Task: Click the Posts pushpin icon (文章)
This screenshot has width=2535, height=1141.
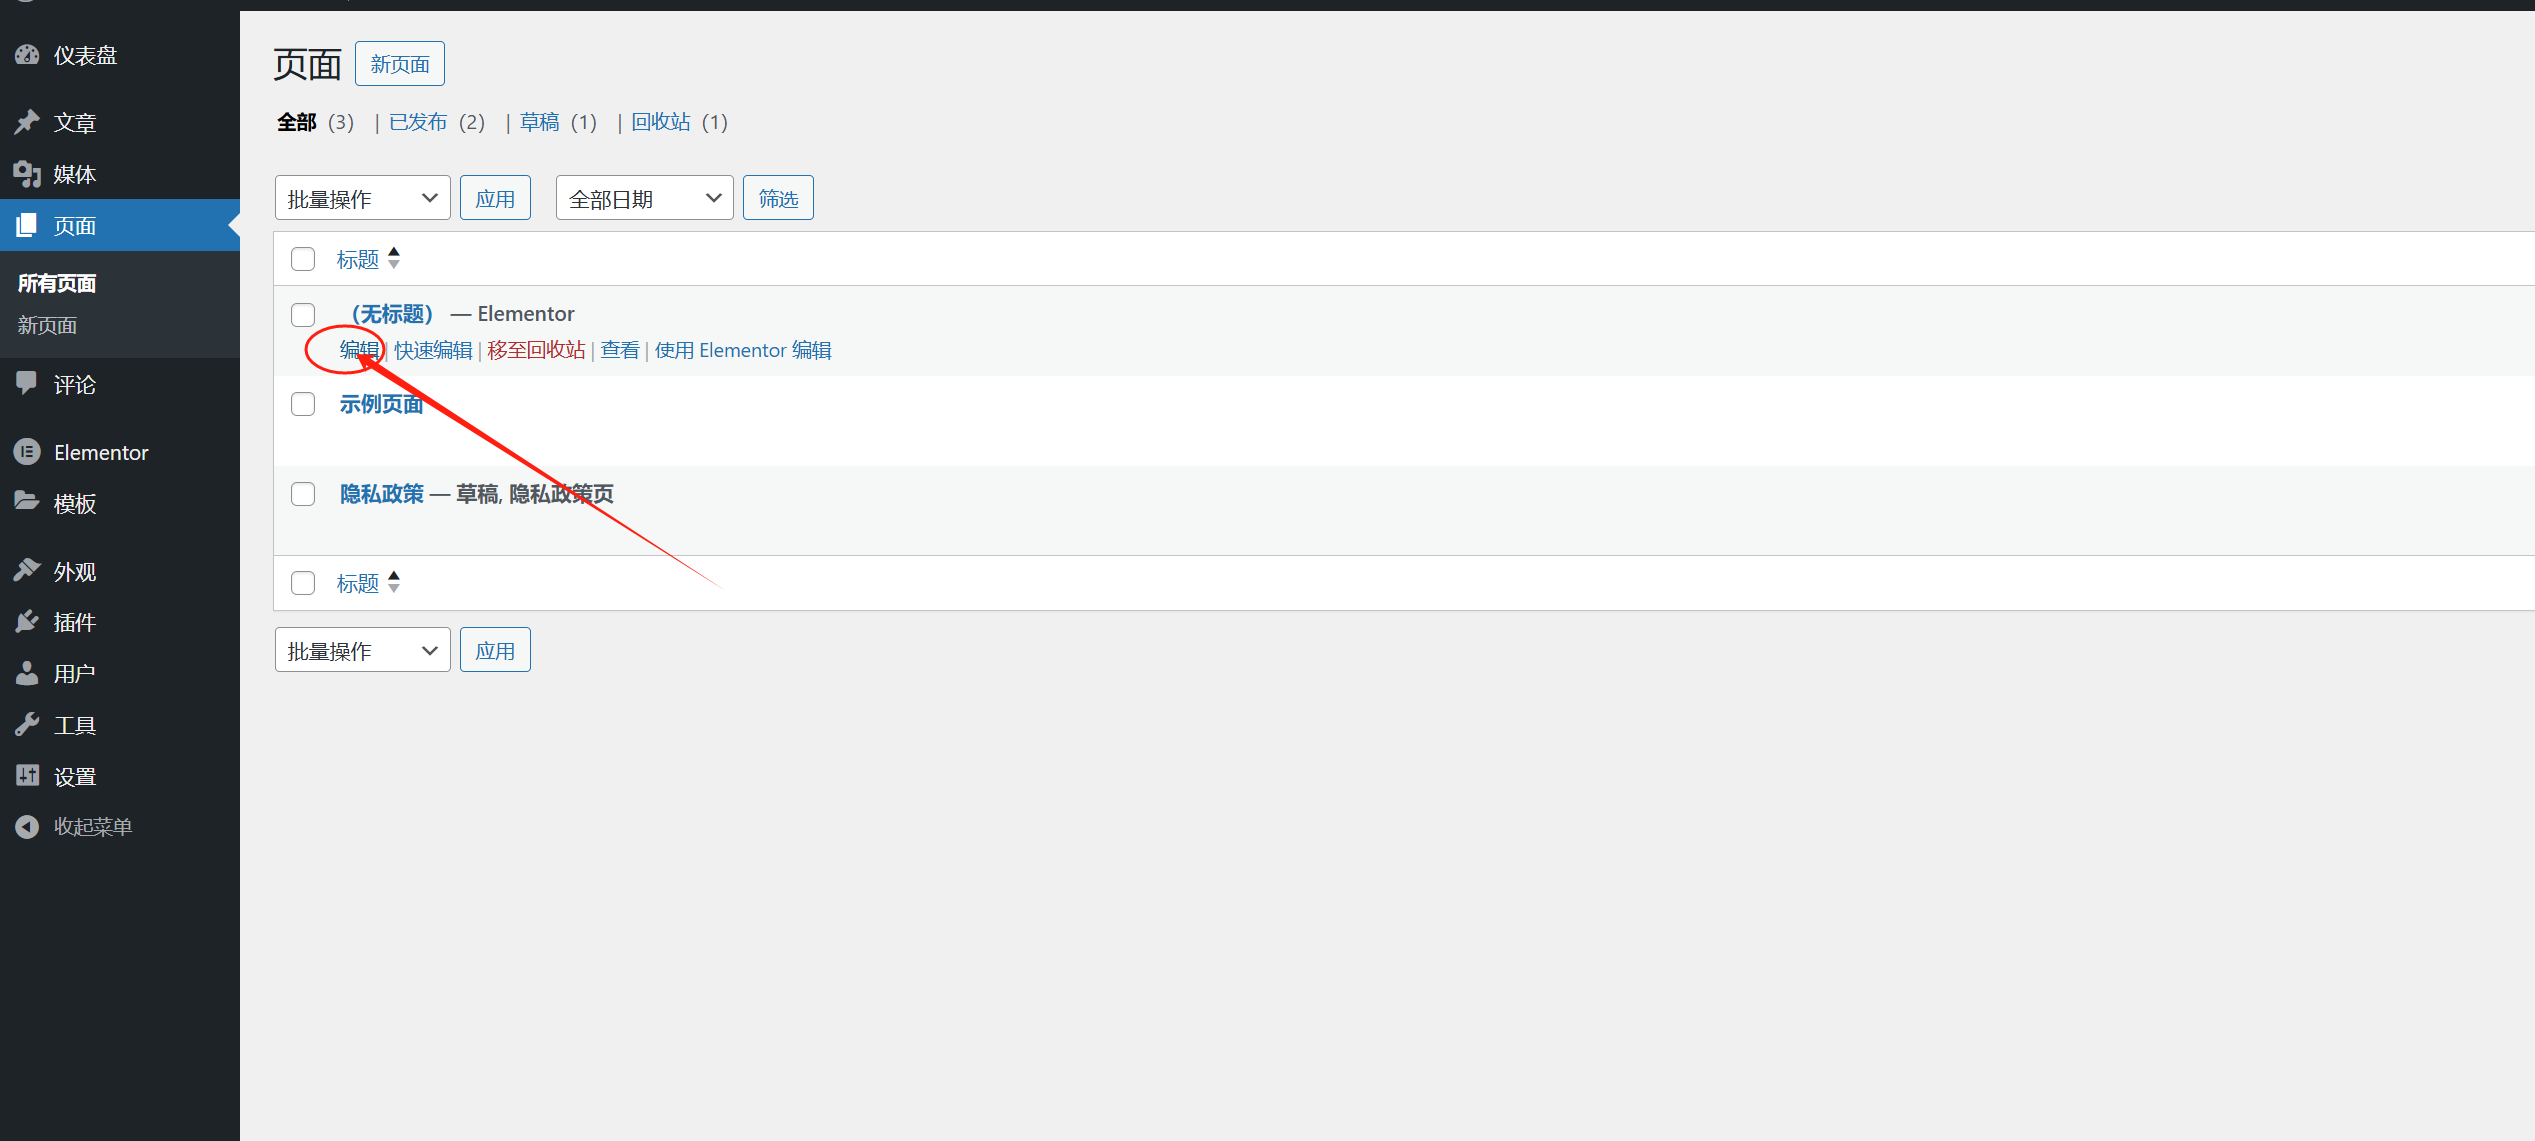Action: pyautogui.click(x=27, y=122)
